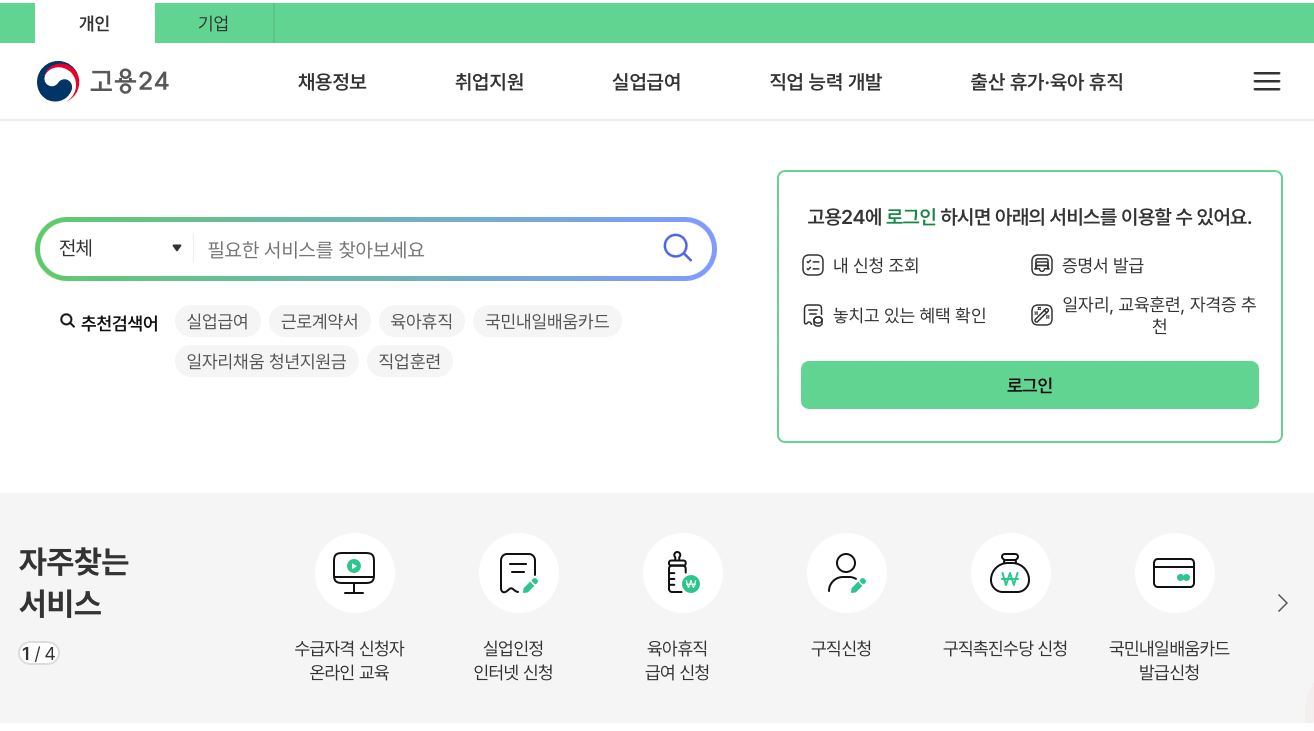1314x731 pixels.
Task: Open the 채용정보 menu
Action: [332, 82]
